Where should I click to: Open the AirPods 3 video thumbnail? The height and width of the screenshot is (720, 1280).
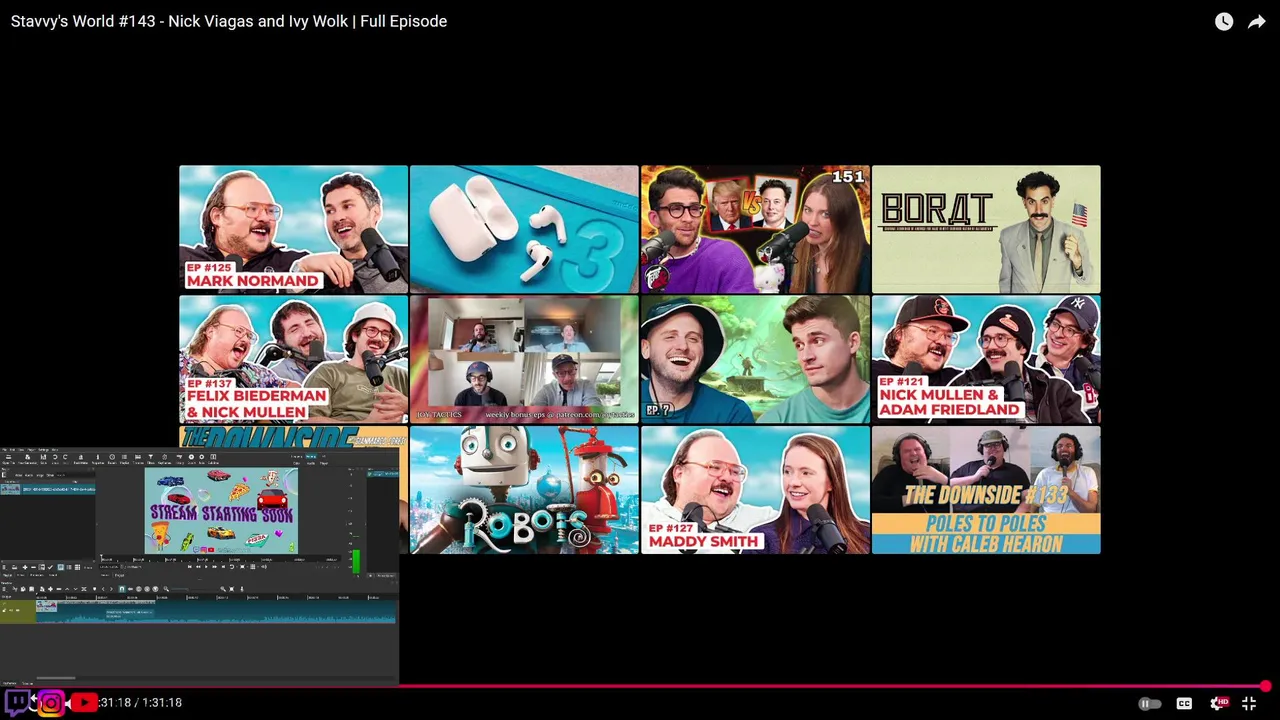point(524,229)
